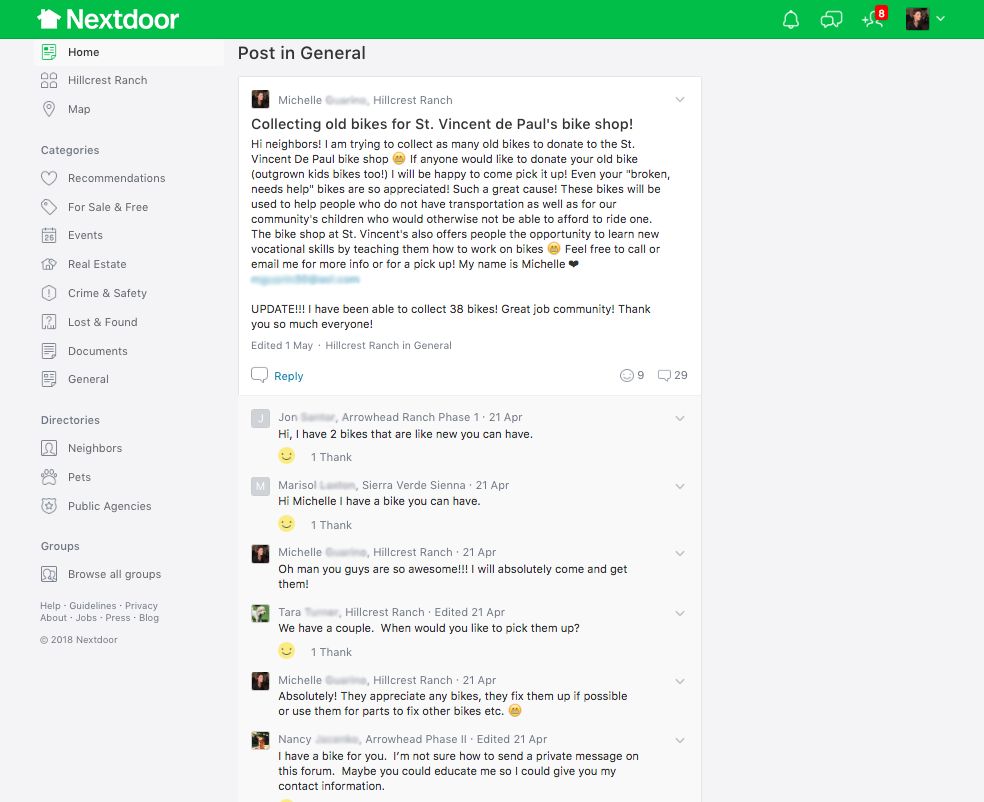984x802 pixels.
Task: Click '1 Thank' under Jon's comment
Action: tap(331, 457)
